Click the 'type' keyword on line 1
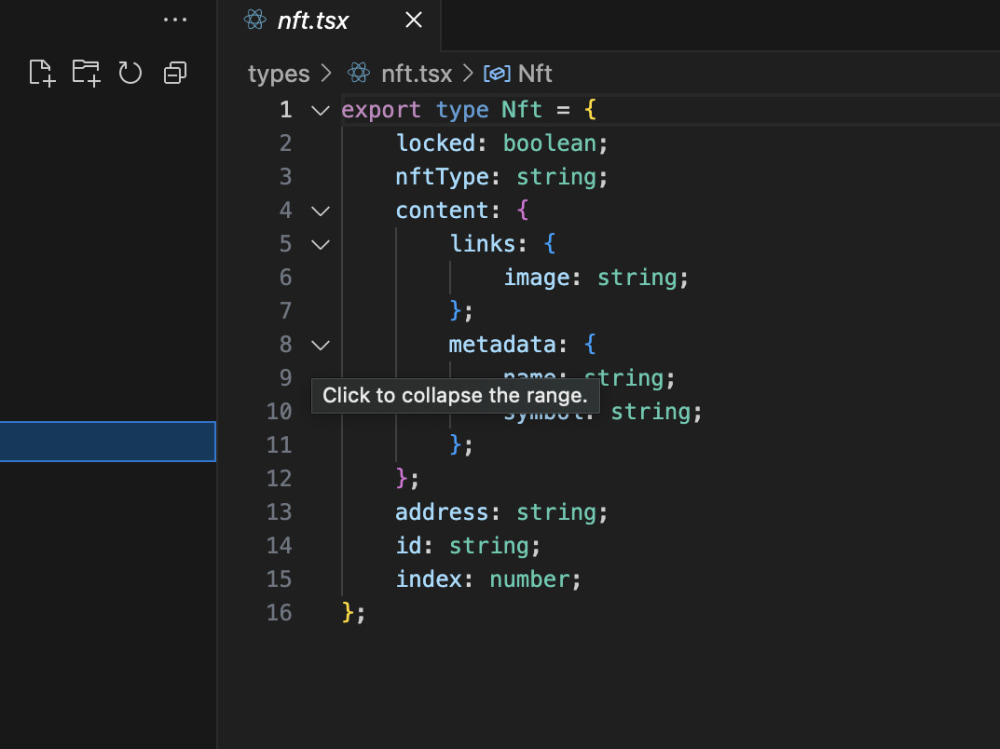Viewport: 1000px width, 749px height. point(462,110)
